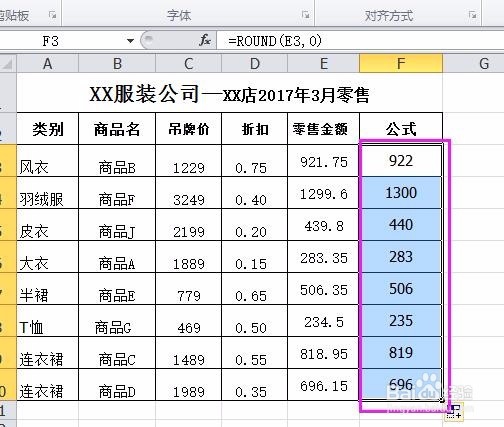504x427 pixels.
Task: Click the 风衣 cell
Action: point(48,161)
